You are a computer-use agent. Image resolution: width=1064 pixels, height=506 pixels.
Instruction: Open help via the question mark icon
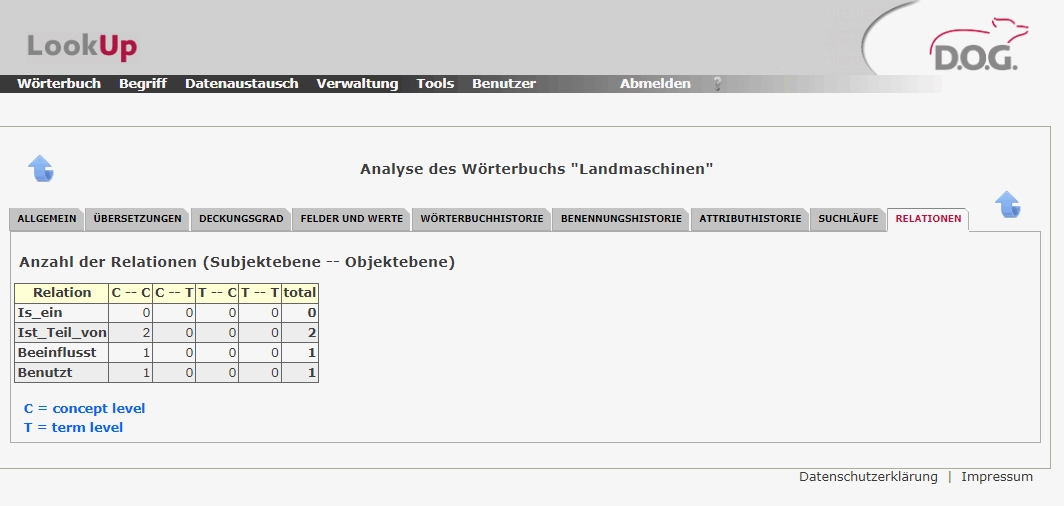(717, 84)
